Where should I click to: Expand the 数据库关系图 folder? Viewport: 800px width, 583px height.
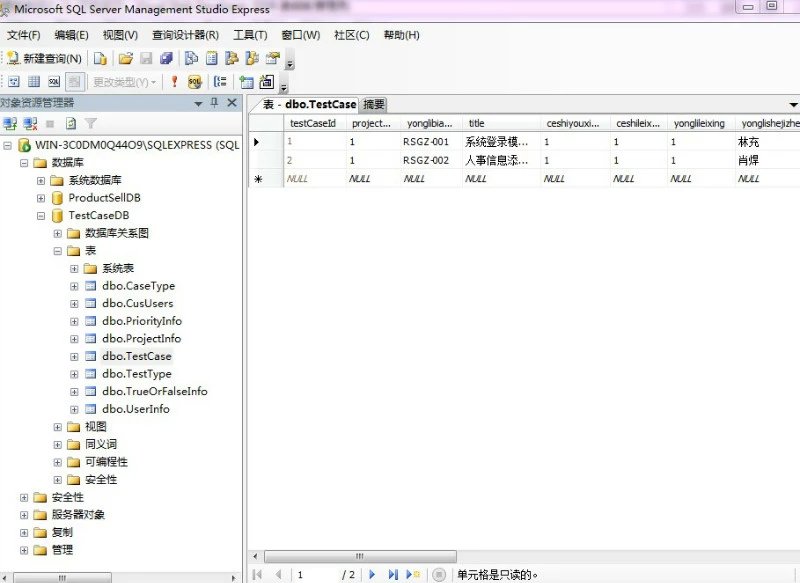(x=58, y=234)
